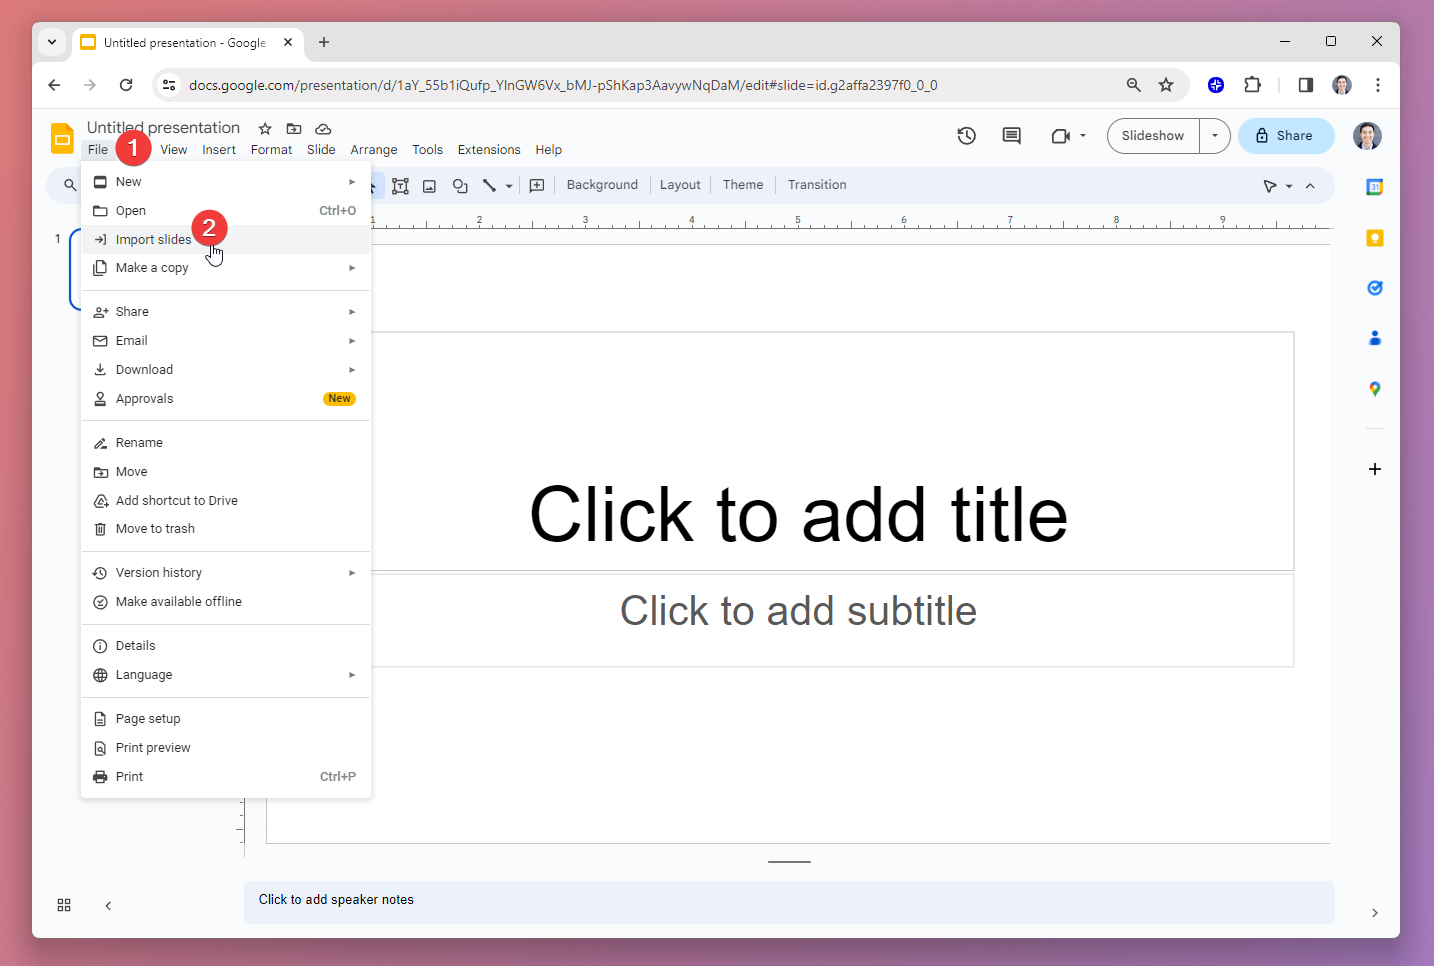Open the line tool dropdown arrow
Image resolution: width=1434 pixels, height=966 pixels.
(x=509, y=186)
